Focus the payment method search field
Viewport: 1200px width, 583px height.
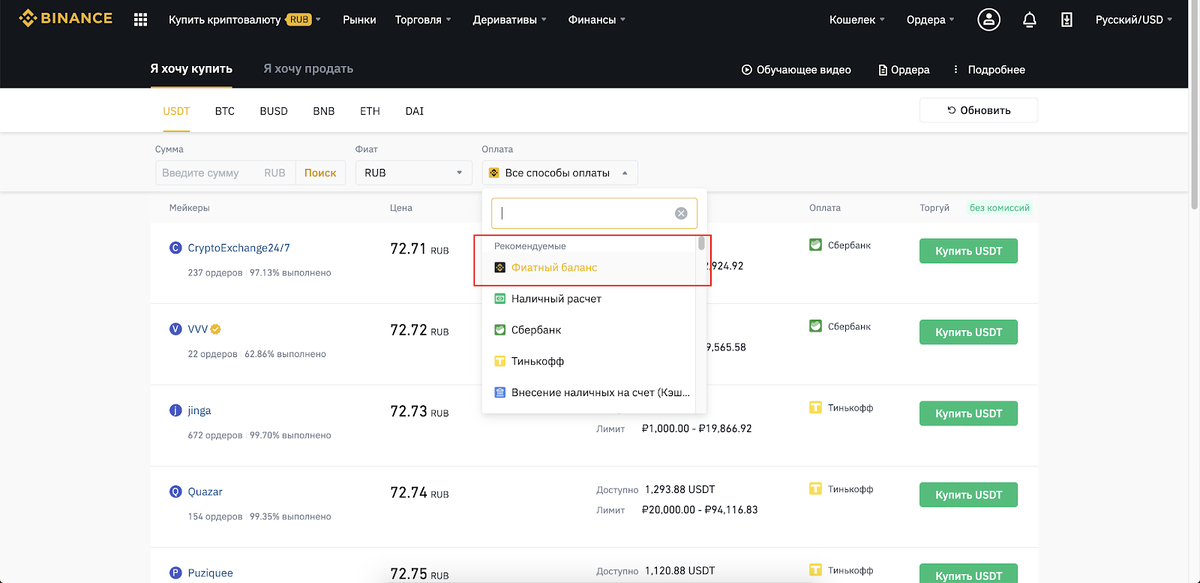click(594, 213)
